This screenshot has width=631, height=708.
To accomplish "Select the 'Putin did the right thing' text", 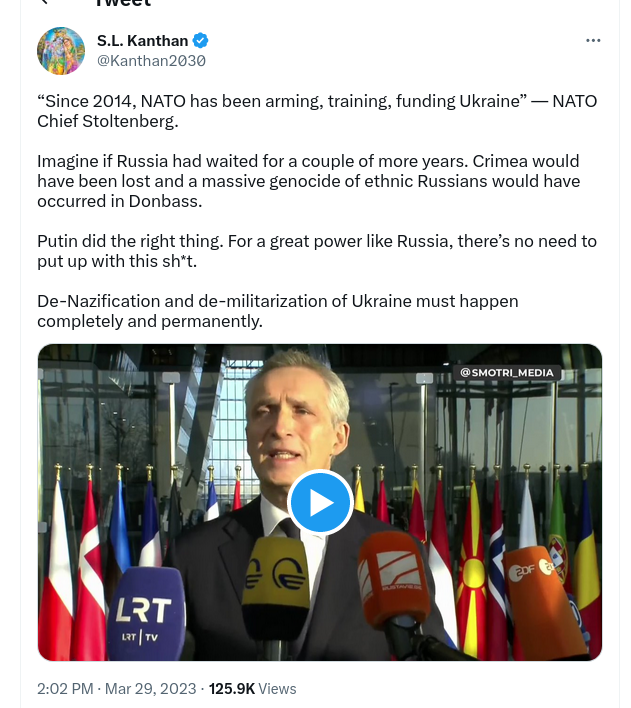I will (x=317, y=251).
